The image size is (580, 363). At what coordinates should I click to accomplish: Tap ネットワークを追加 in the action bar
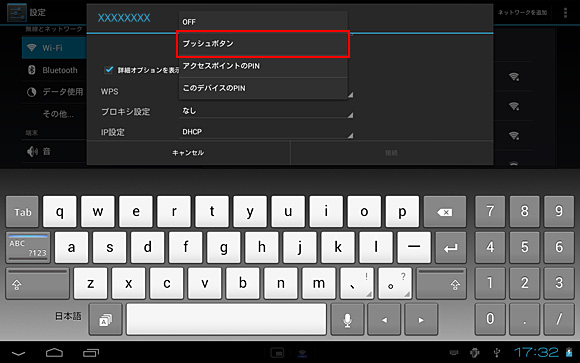522,13
